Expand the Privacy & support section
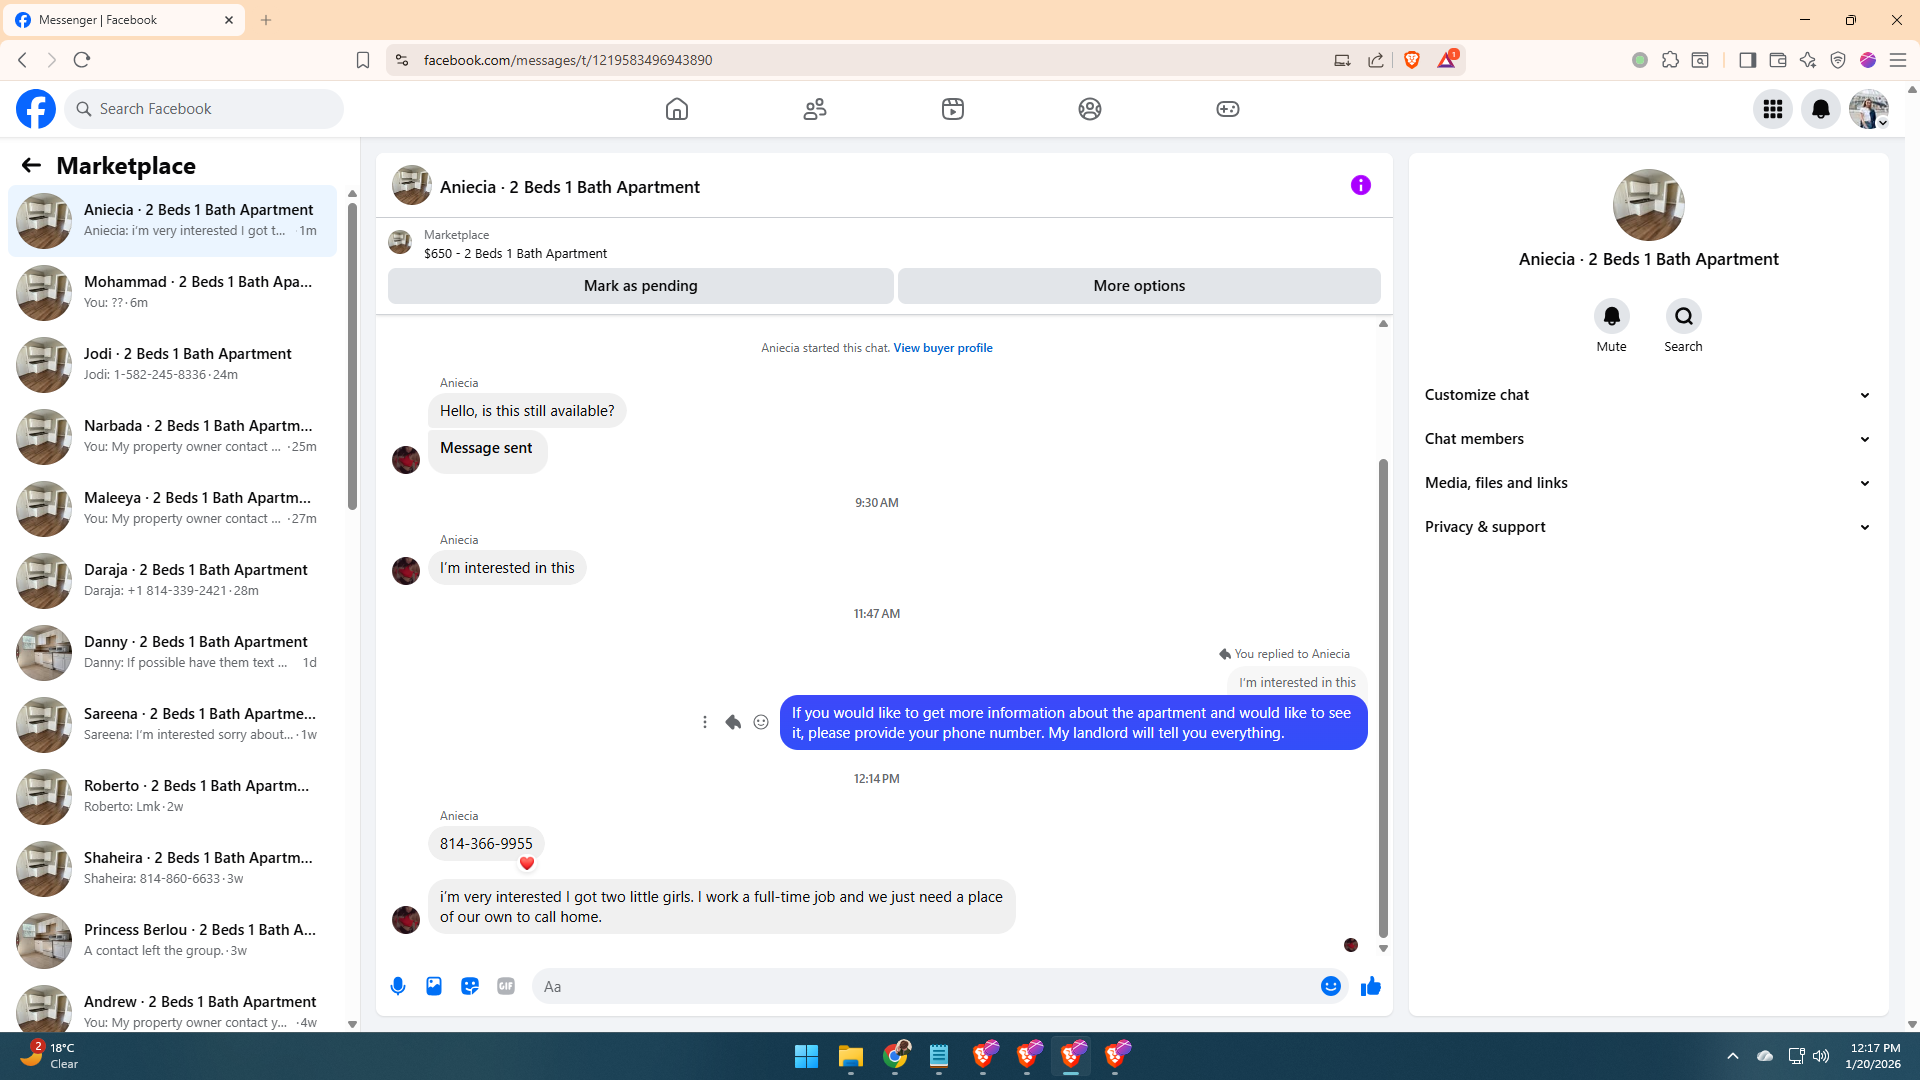 1648,527
